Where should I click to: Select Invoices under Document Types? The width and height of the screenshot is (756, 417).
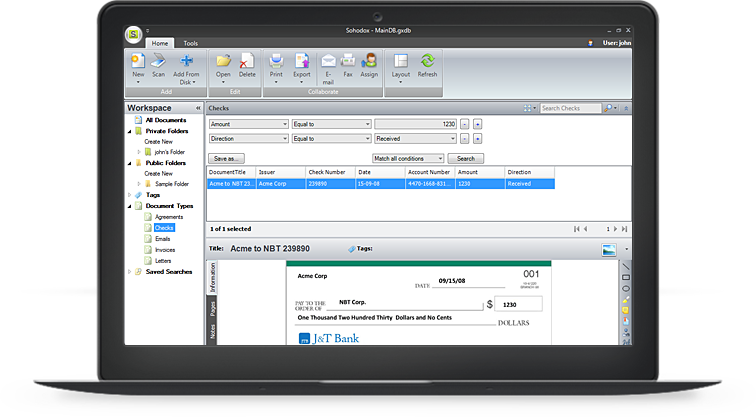[x=164, y=250]
